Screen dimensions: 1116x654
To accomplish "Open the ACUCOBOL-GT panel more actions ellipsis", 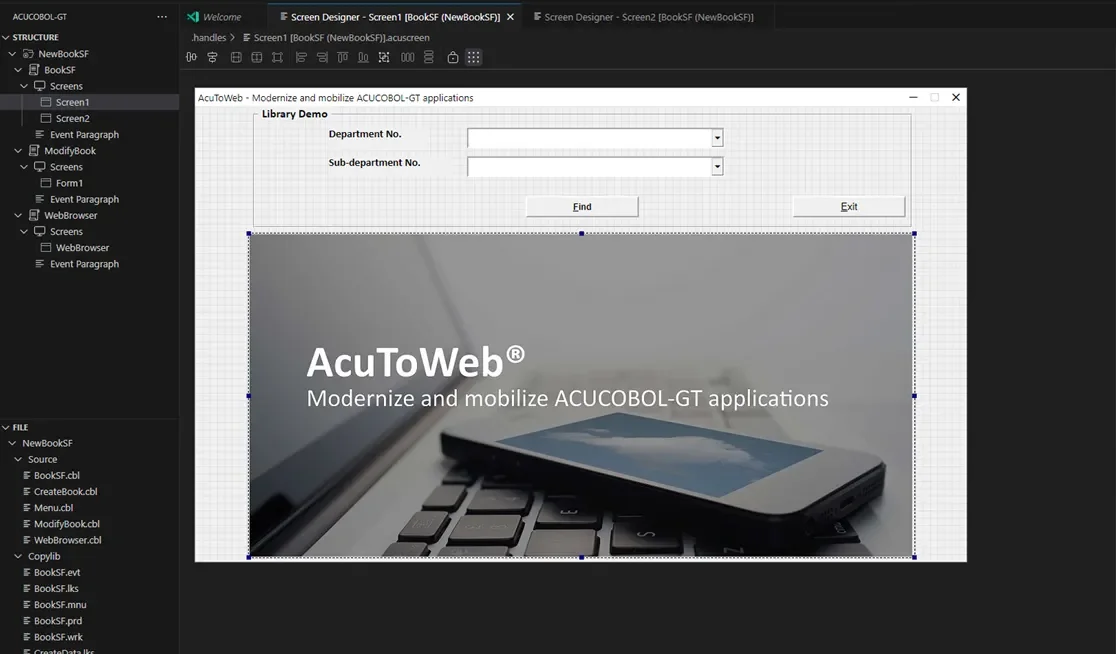I will coord(162,16).
